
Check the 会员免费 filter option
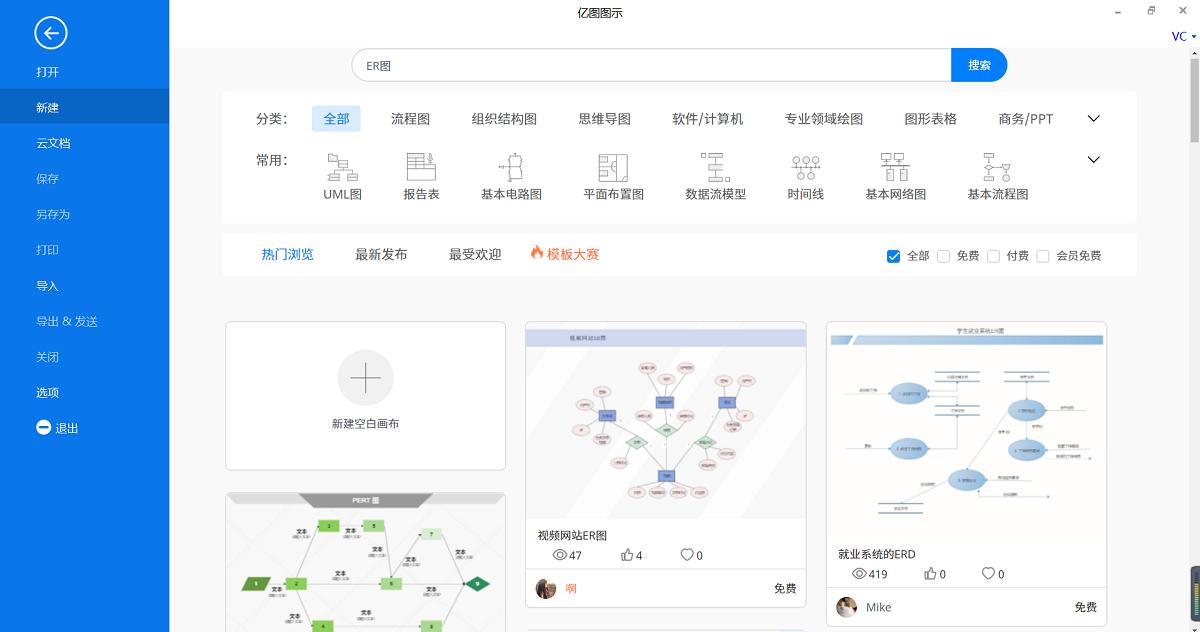(1044, 256)
